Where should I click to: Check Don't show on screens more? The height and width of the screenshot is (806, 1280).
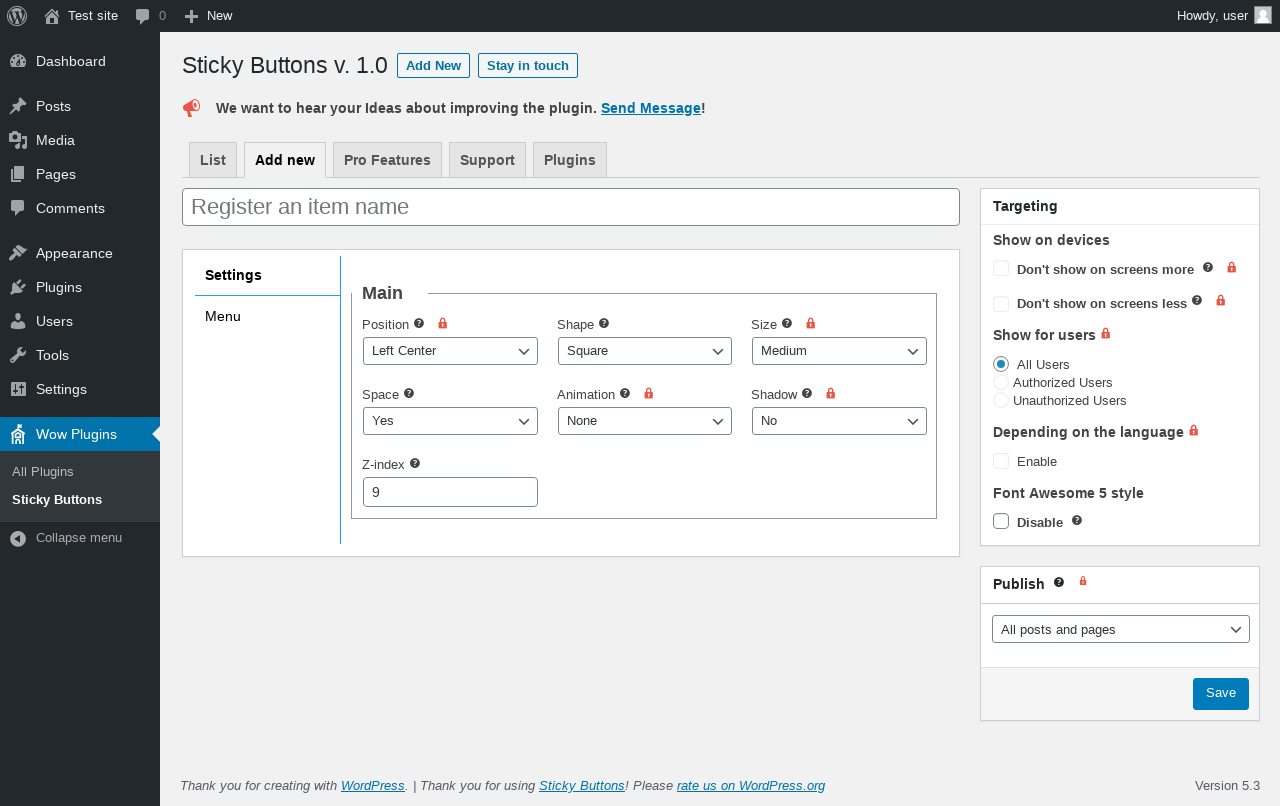point(1001,268)
